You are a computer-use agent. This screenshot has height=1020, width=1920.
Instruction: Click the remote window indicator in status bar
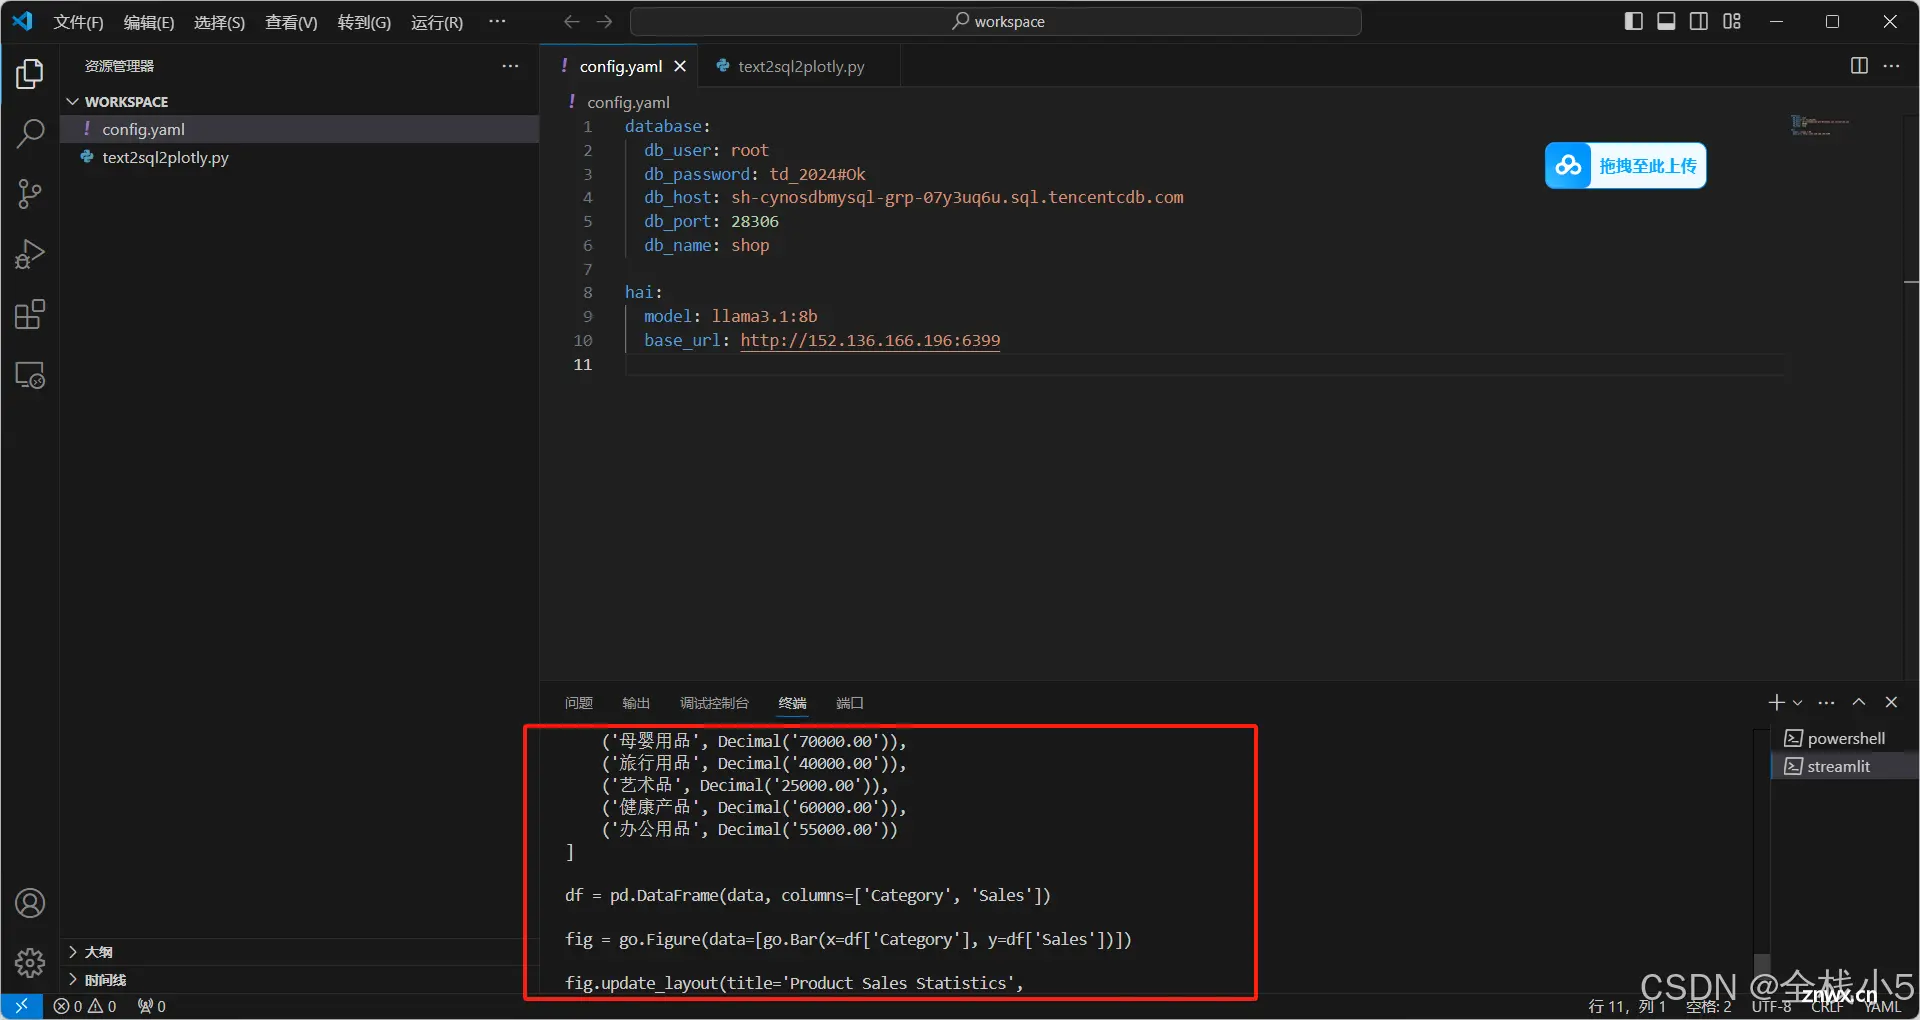[x=21, y=1006]
